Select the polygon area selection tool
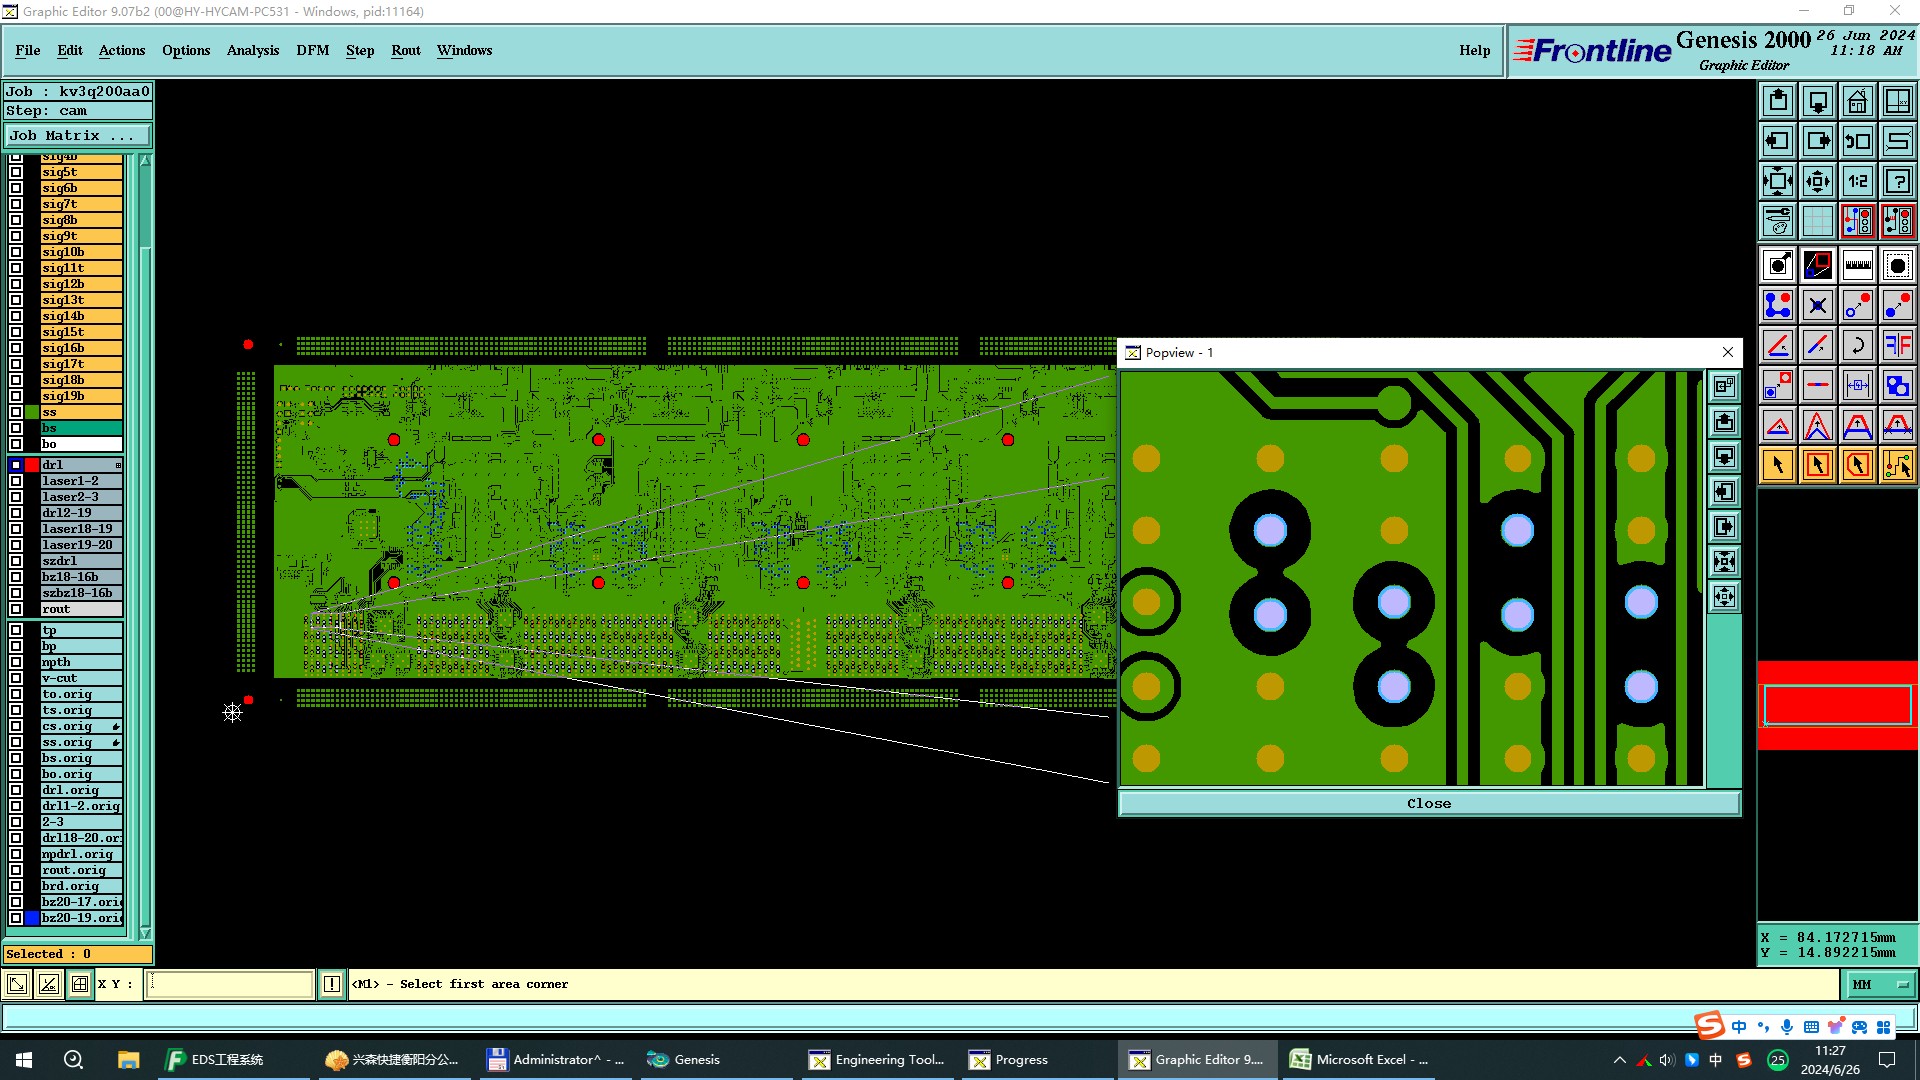1920x1080 pixels. tap(1857, 465)
